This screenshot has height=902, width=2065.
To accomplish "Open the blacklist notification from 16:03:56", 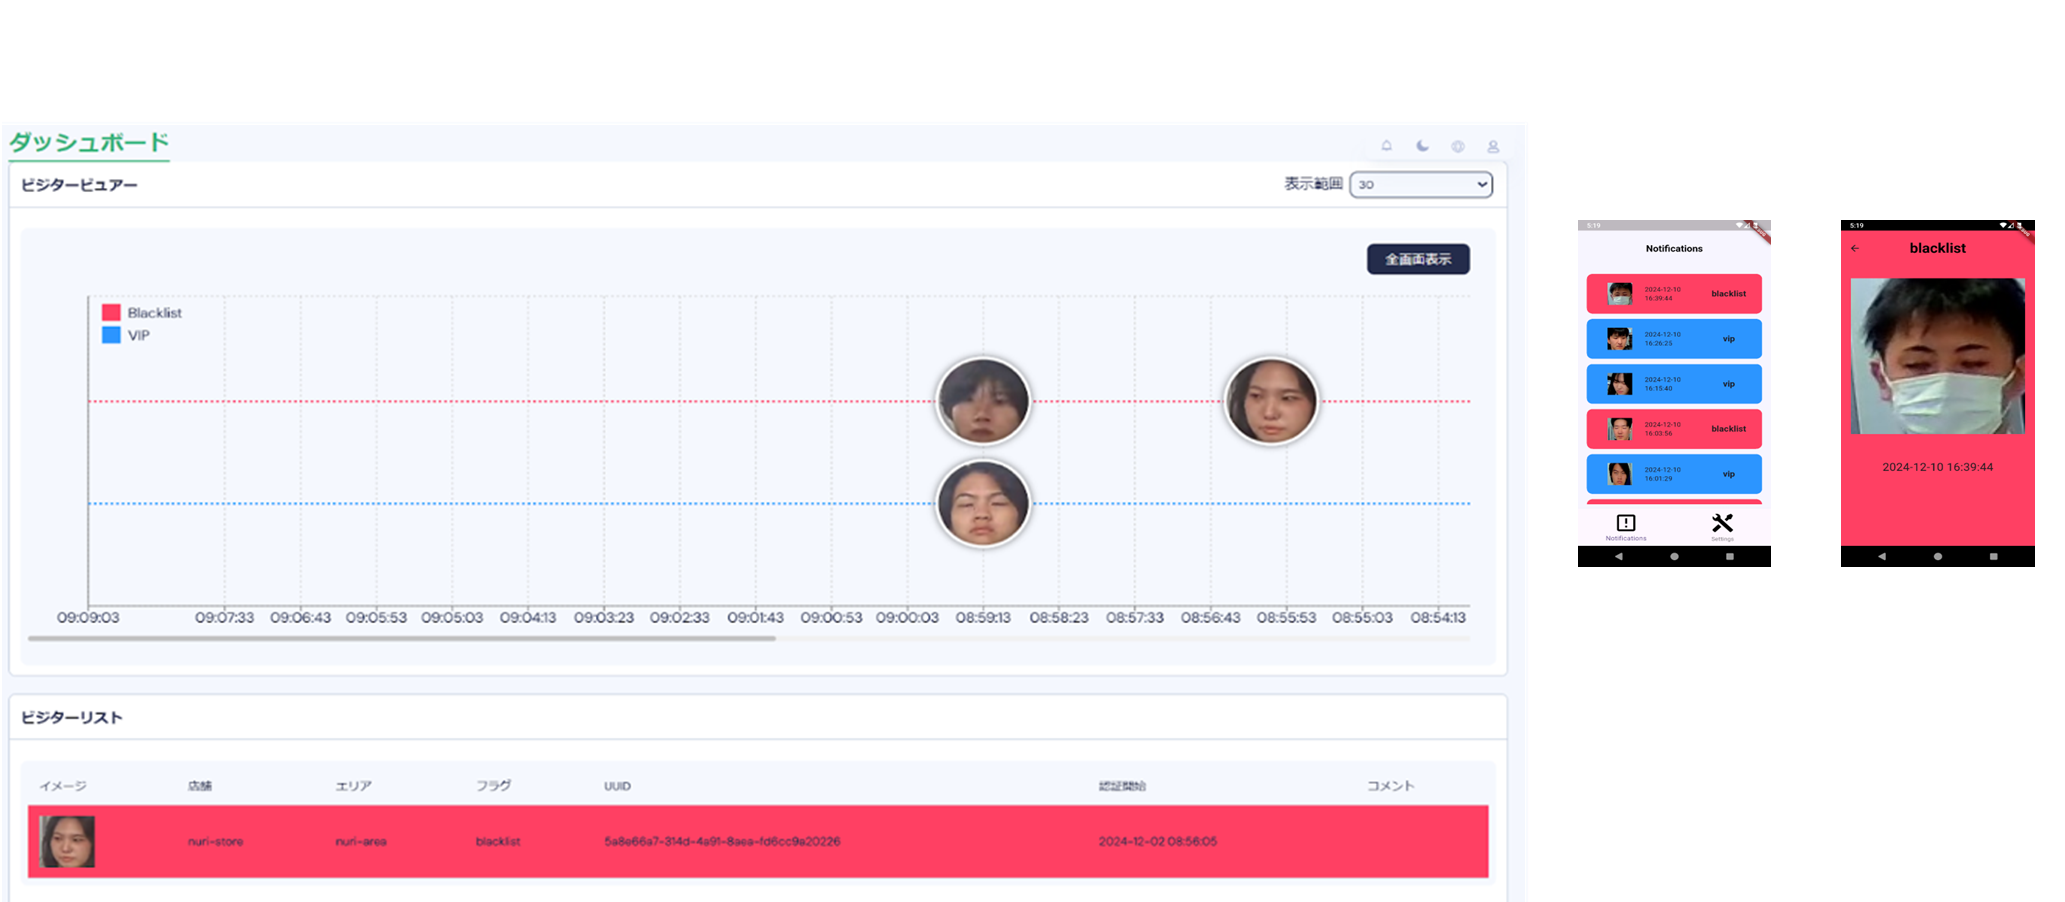I will [1673, 429].
